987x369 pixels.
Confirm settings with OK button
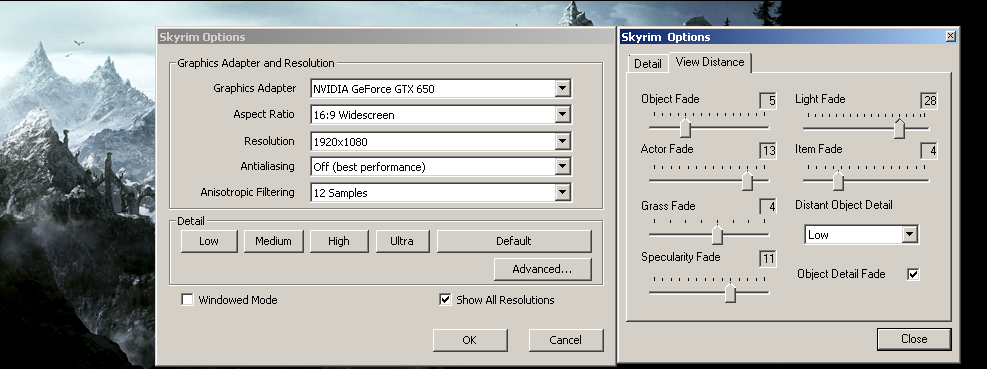coord(470,340)
